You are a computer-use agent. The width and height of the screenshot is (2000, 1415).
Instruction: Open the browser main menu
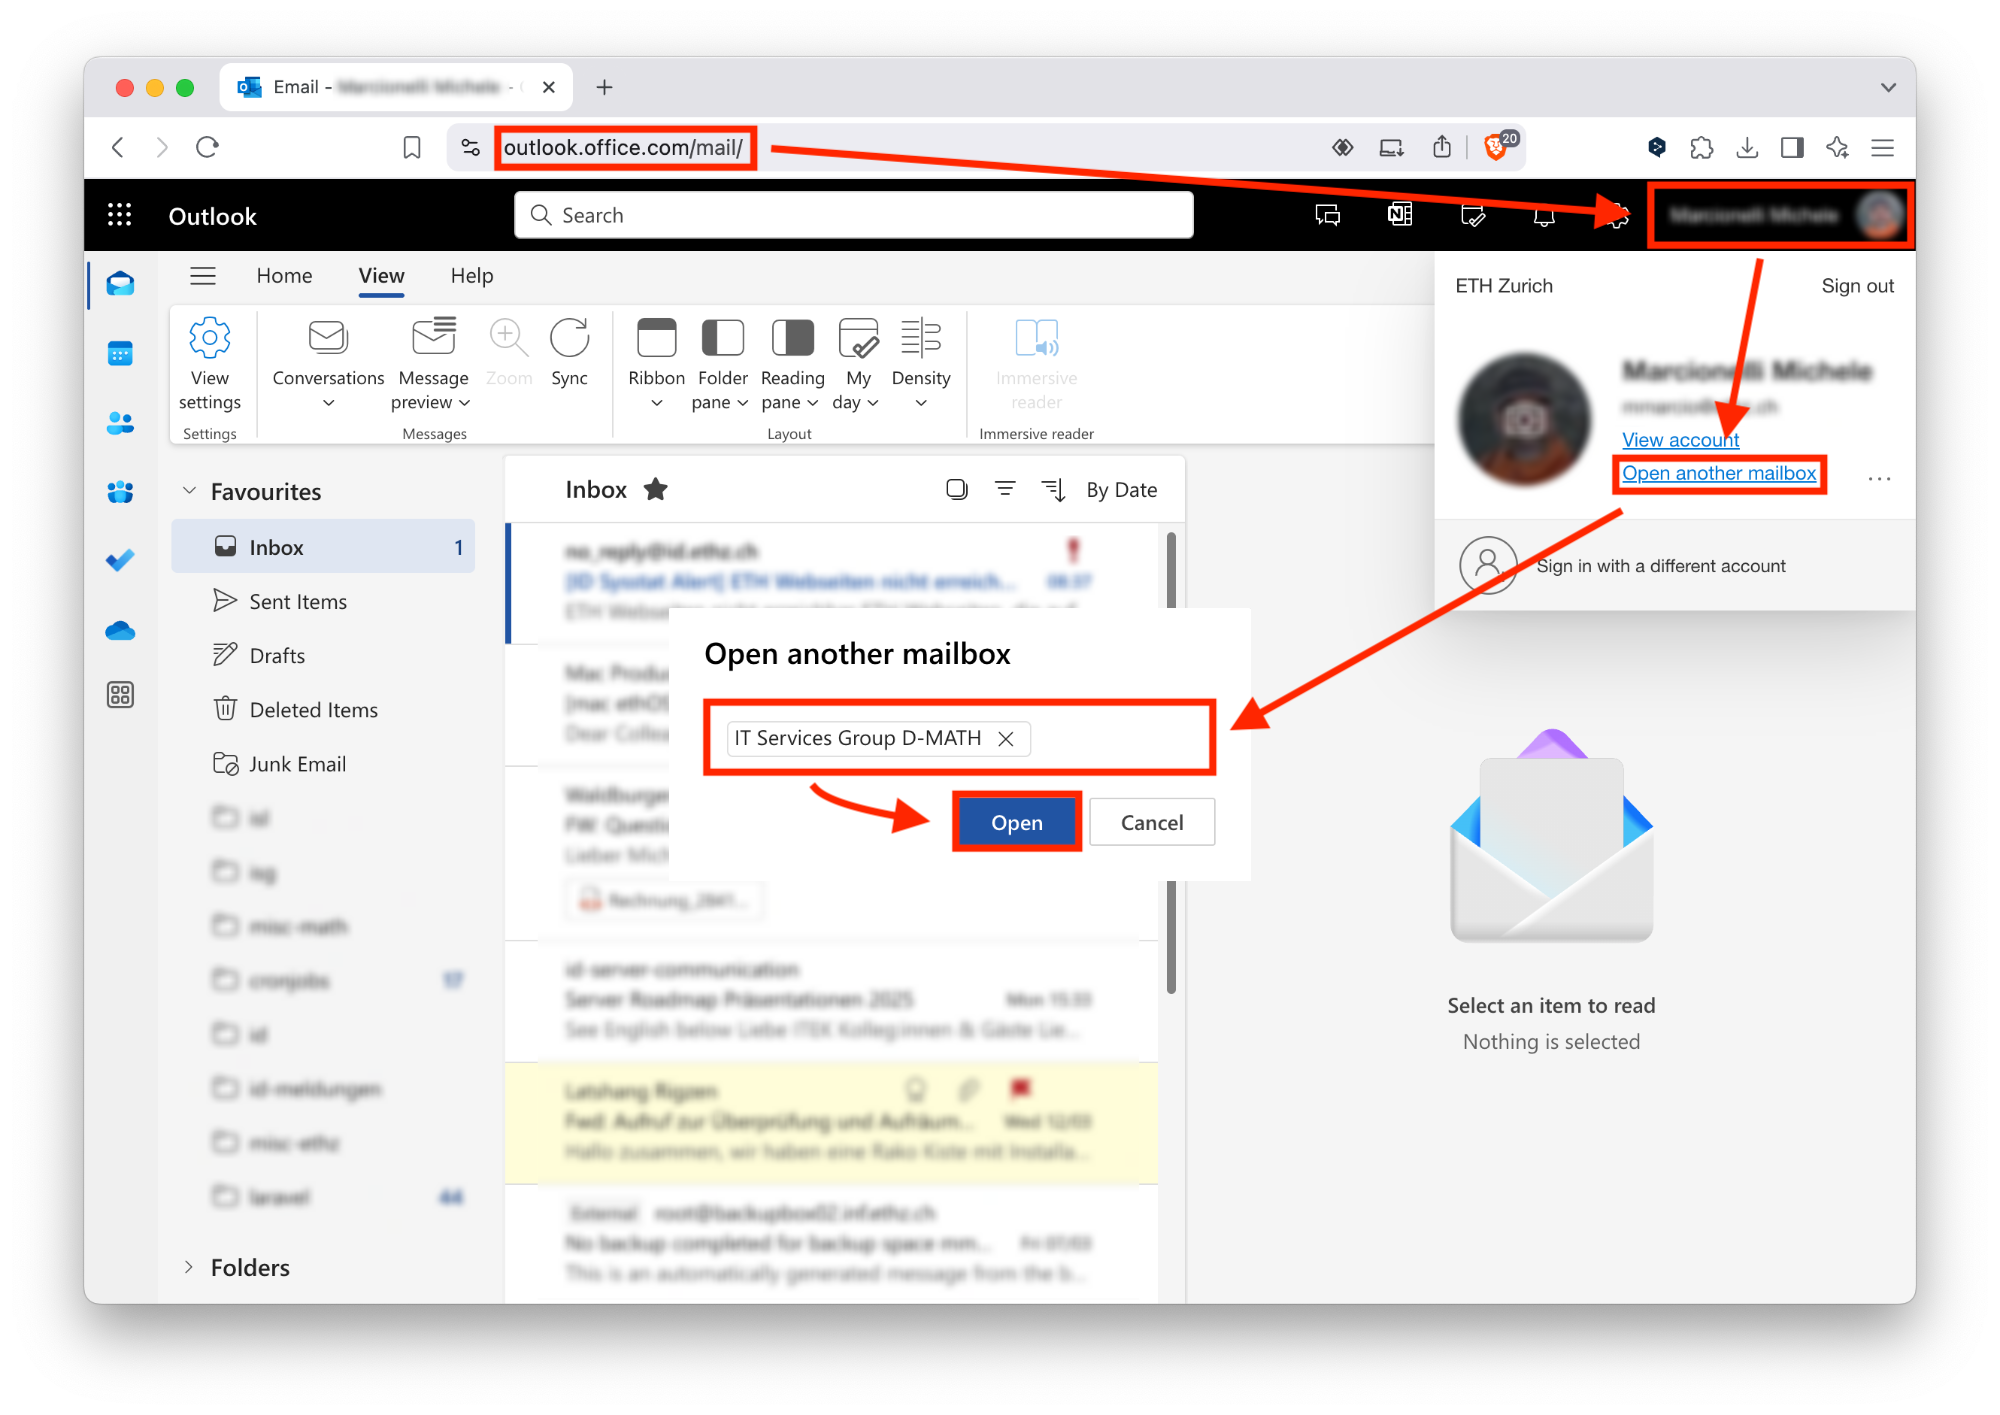pyautogui.click(x=1883, y=148)
